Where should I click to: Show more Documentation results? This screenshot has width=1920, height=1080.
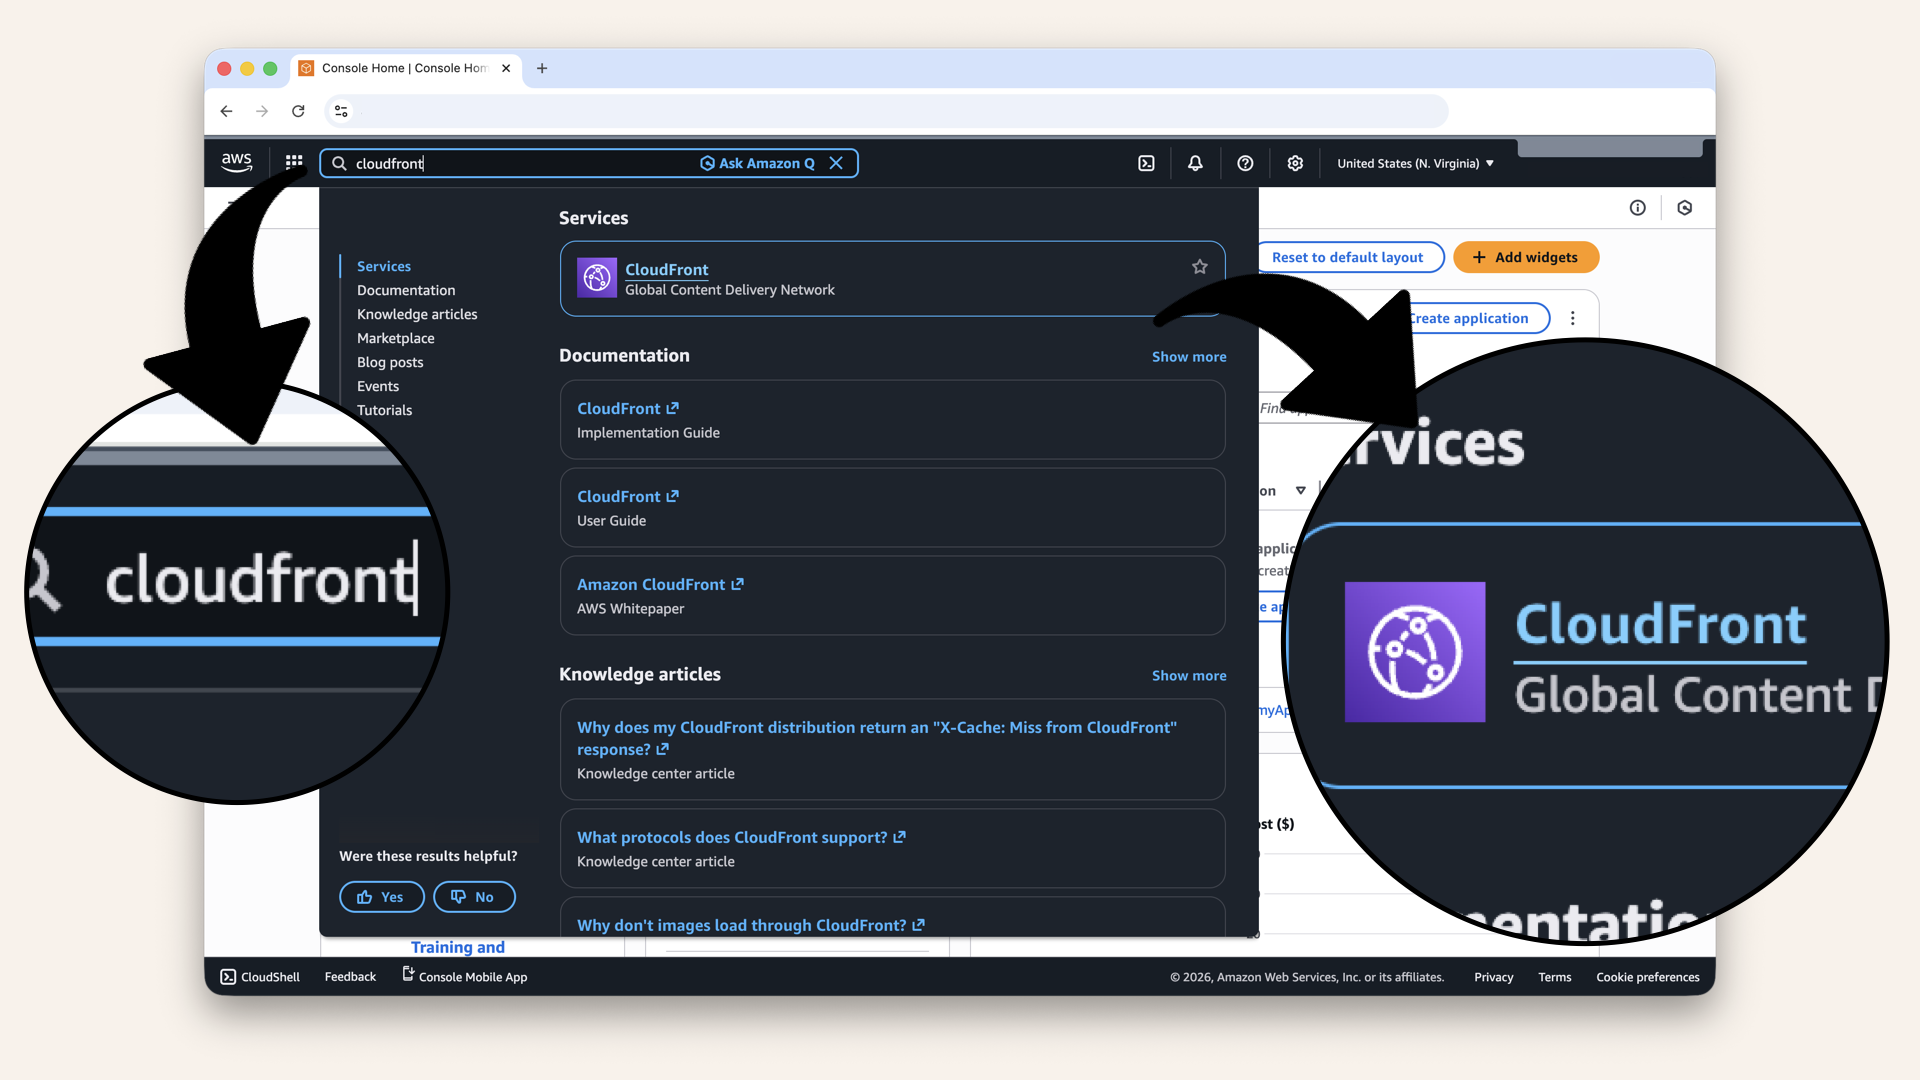(1188, 357)
